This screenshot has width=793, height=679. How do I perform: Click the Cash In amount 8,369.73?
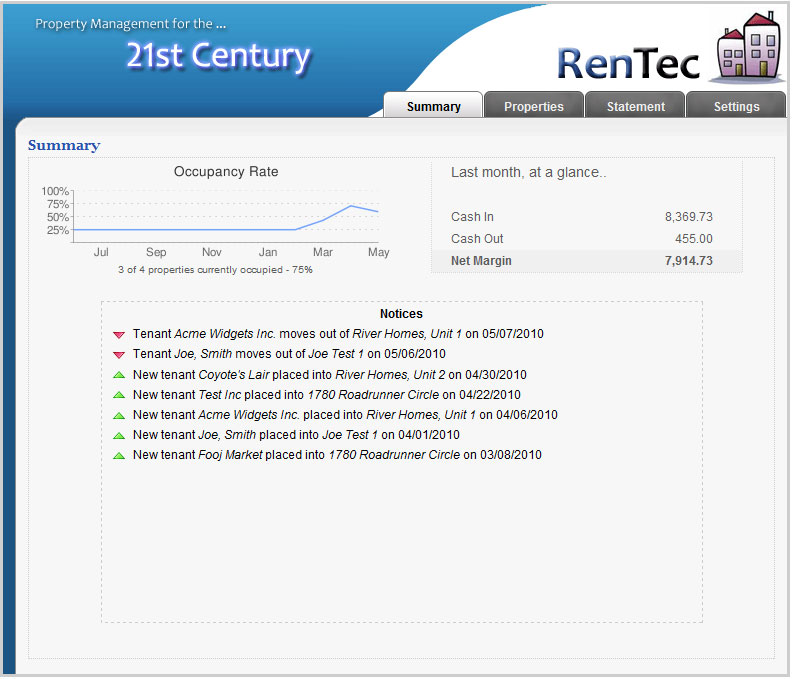(x=688, y=217)
